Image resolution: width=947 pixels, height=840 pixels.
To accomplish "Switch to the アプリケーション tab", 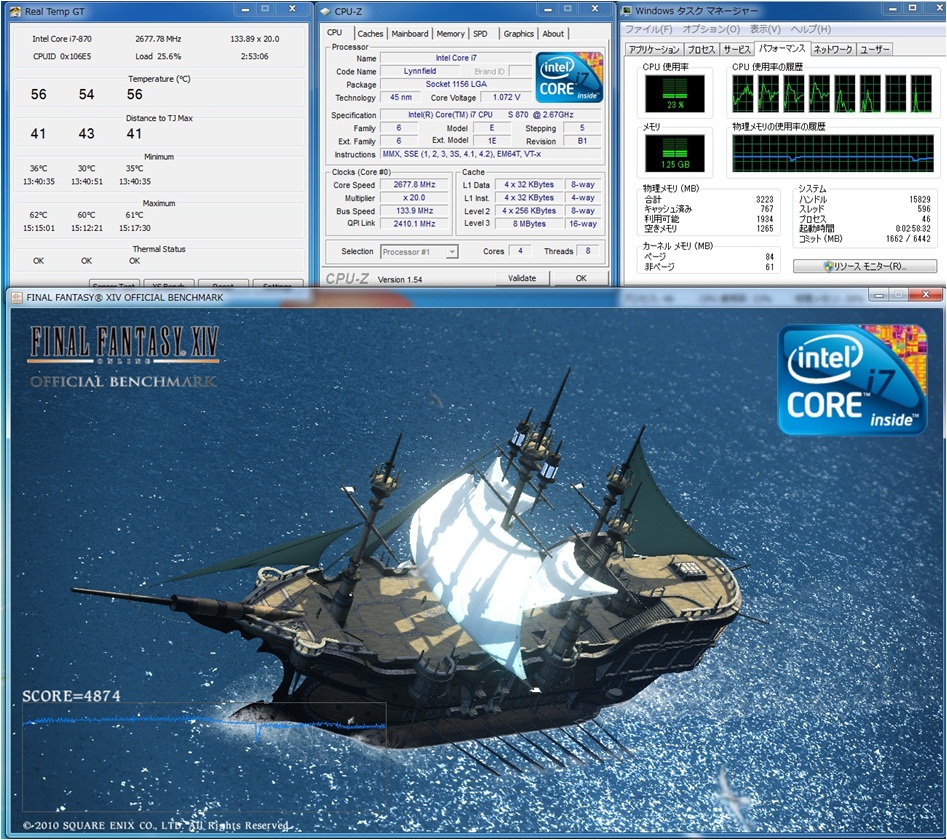I will pyautogui.click(x=654, y=50).
